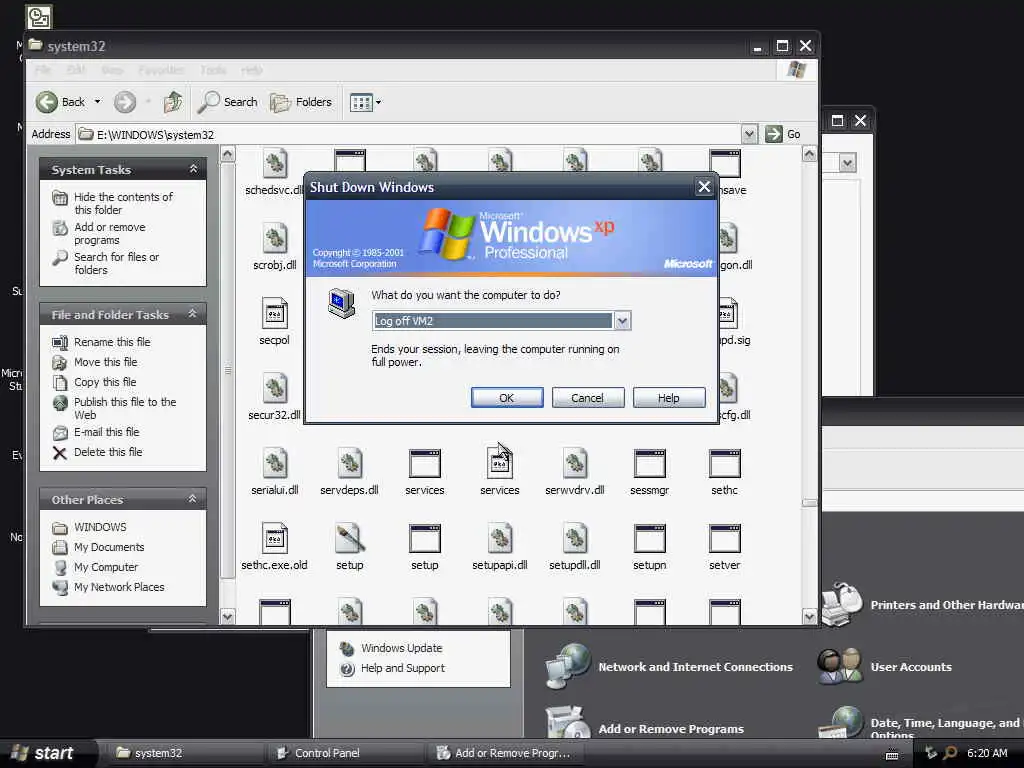
Task: Click Hide the contents of this folder
Action: click(x=123, y=203)
